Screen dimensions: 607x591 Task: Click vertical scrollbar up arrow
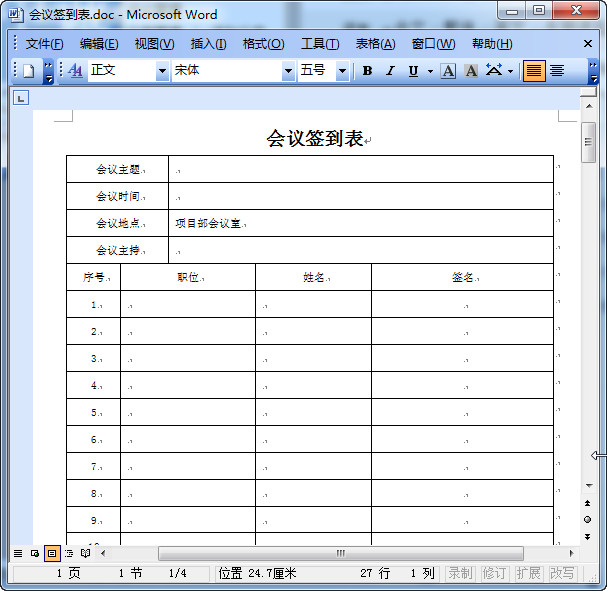pos(589,106)
